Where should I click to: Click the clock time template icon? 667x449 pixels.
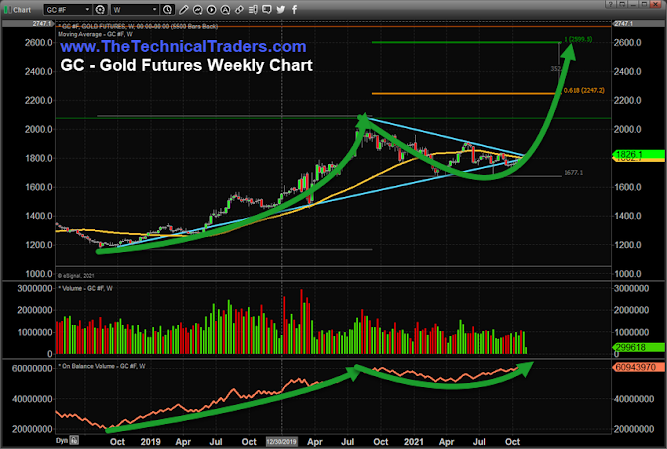coord(168,9)
